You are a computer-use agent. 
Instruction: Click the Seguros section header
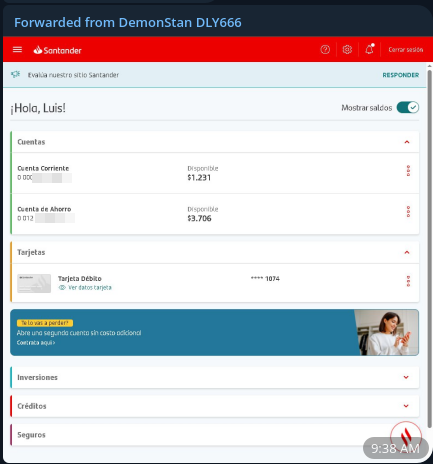pos(215,435)
